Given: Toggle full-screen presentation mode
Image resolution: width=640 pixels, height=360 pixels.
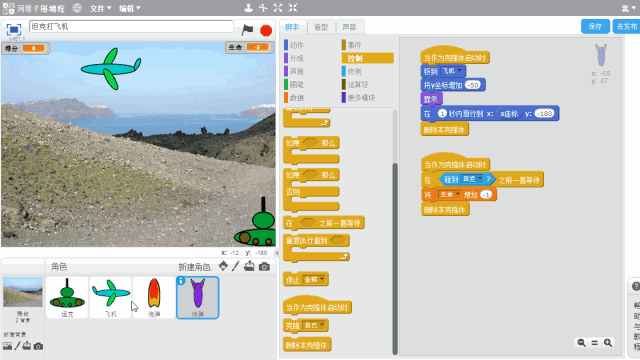Looking at the screenshot, I should point(14,30).
